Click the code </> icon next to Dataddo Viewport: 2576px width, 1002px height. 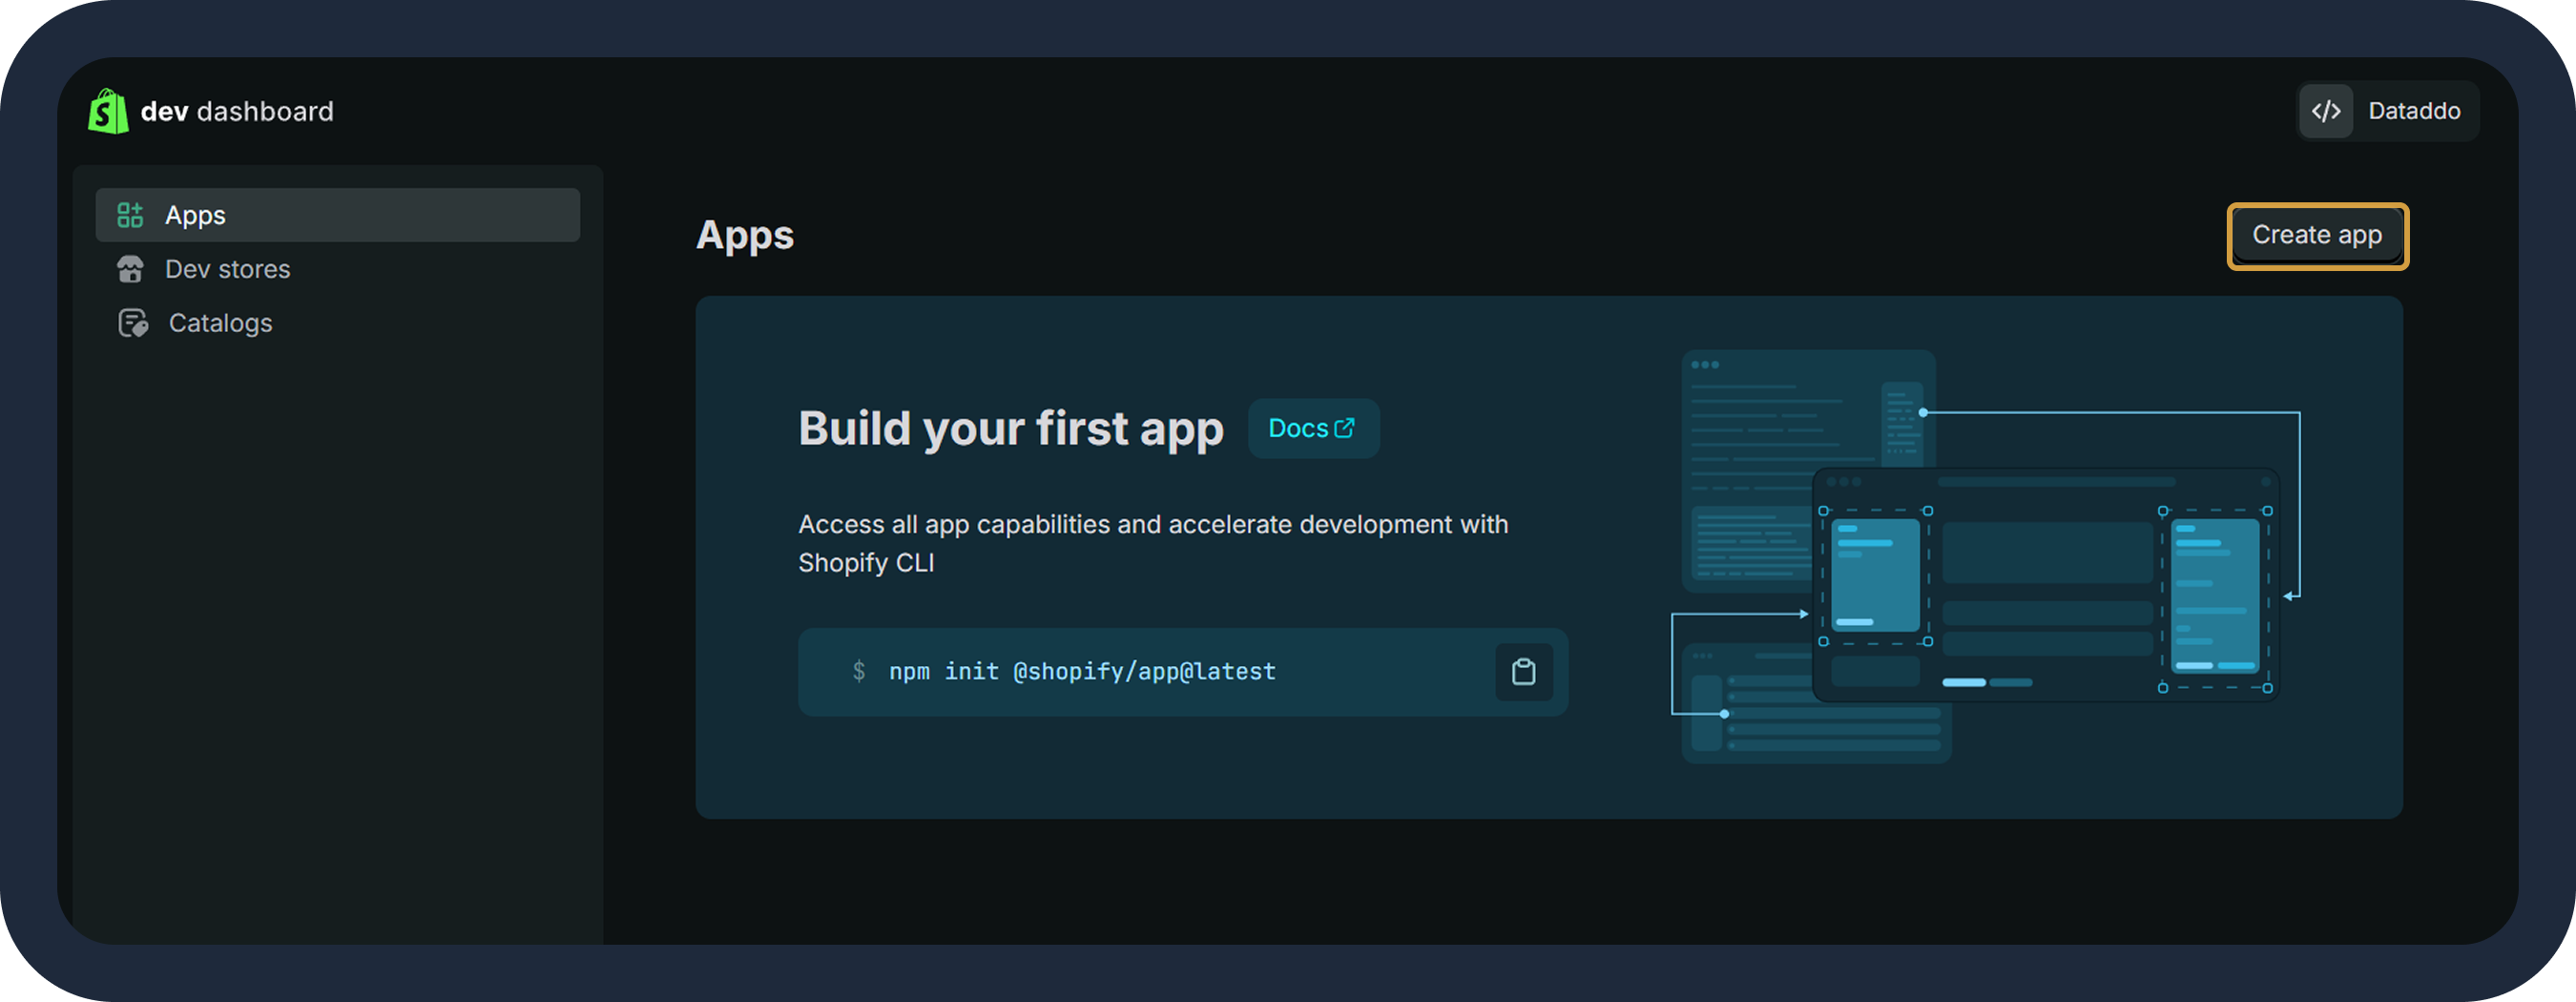(x=2326, y=111)
